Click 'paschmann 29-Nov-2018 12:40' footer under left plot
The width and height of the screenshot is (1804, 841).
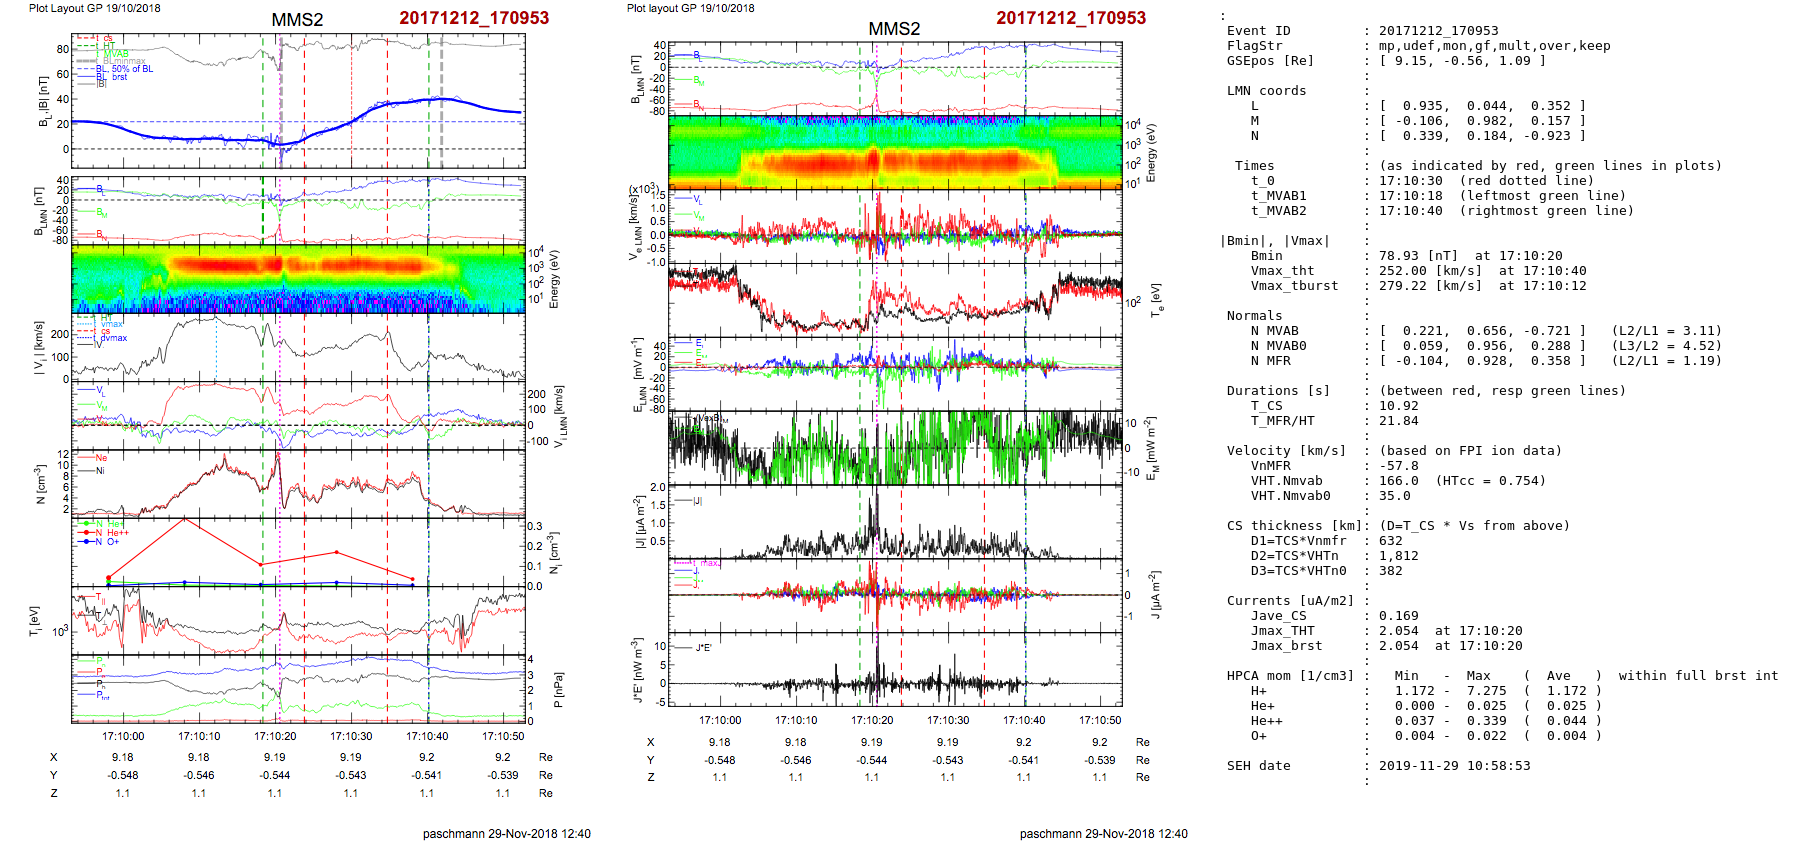(507, 834)
